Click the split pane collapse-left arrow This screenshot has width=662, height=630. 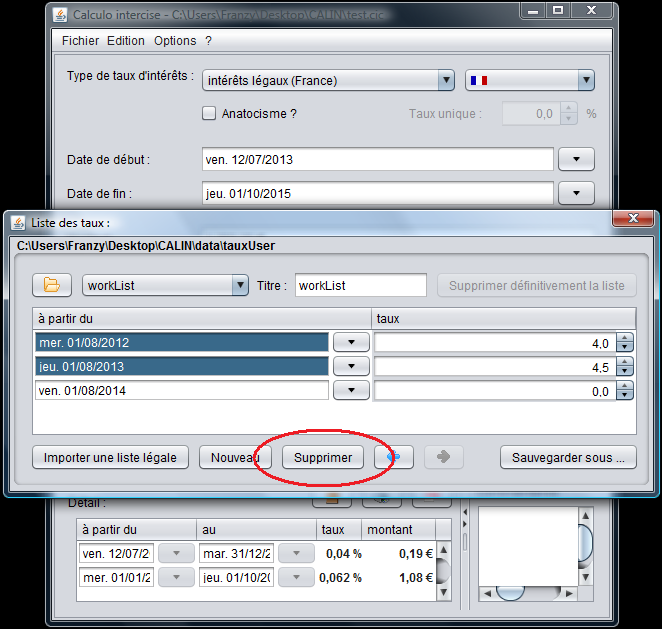465,512
